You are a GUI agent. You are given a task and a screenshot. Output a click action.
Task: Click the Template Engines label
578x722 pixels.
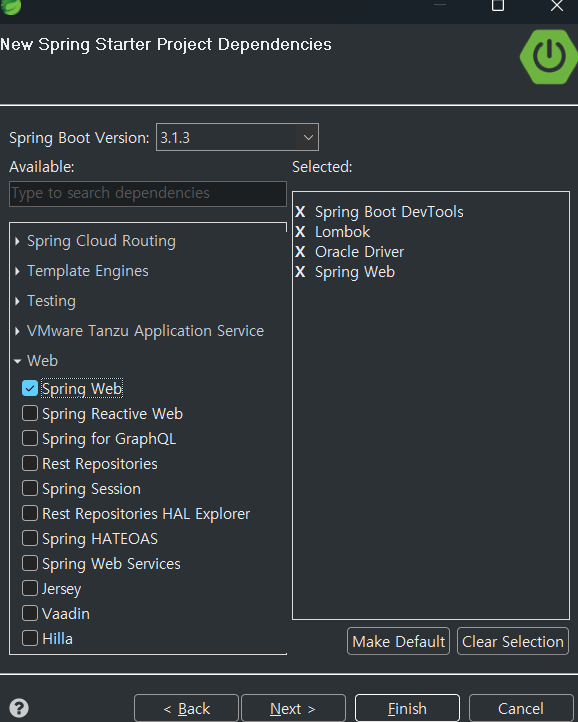tap(88, 271)
